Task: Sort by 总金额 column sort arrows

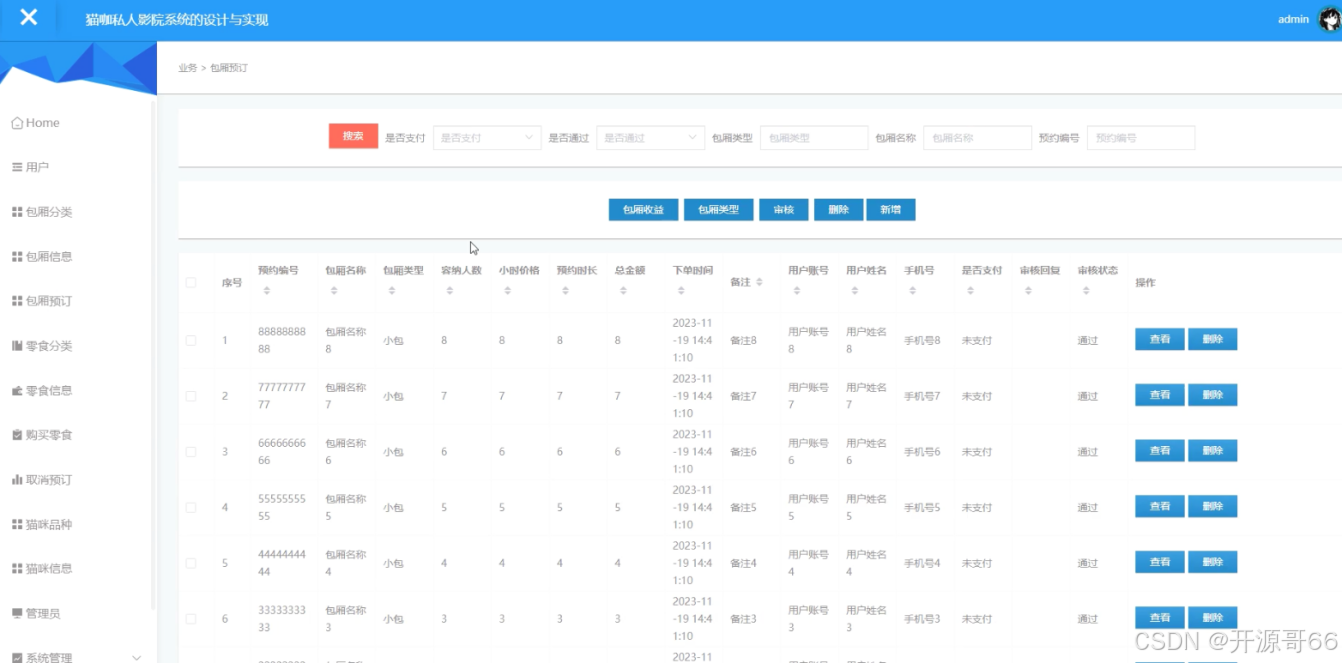Action: (623, 291)
